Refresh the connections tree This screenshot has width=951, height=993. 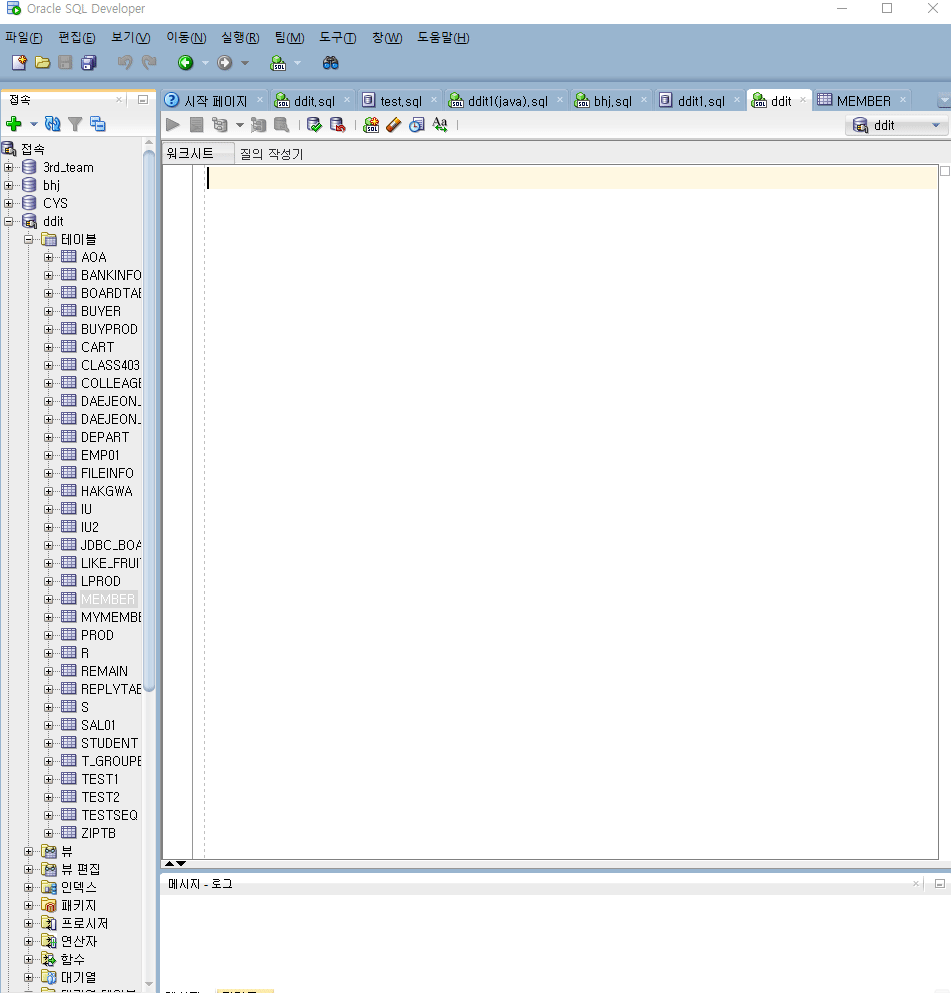53,124
